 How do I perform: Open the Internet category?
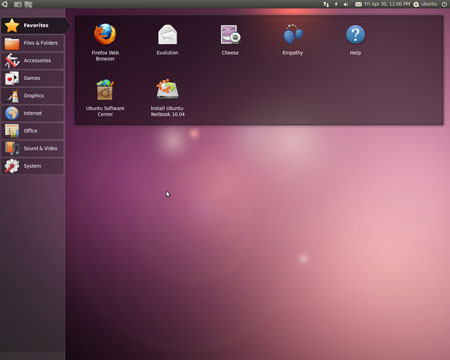(x=32, y=113)
